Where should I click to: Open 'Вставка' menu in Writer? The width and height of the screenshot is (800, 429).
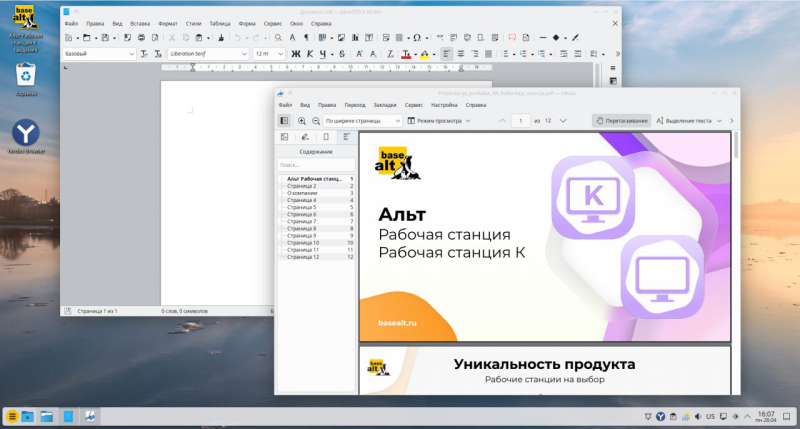click(140, 21)
